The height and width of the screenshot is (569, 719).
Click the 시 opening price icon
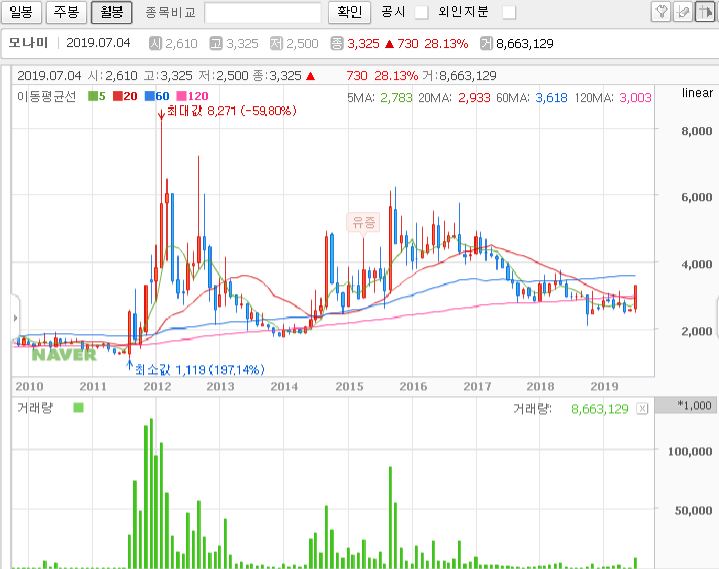coord(155,44)
